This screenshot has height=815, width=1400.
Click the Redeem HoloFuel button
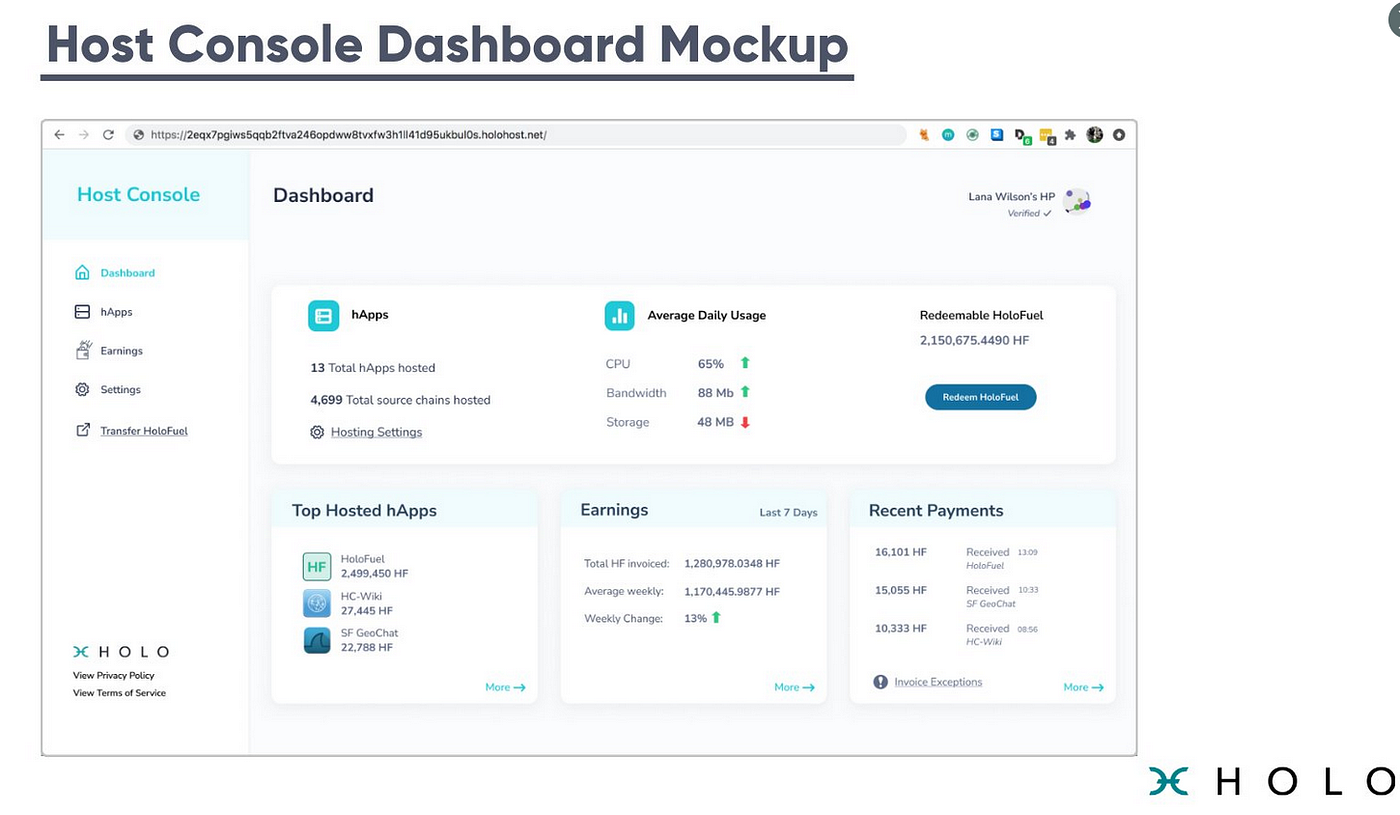(981, 397)
